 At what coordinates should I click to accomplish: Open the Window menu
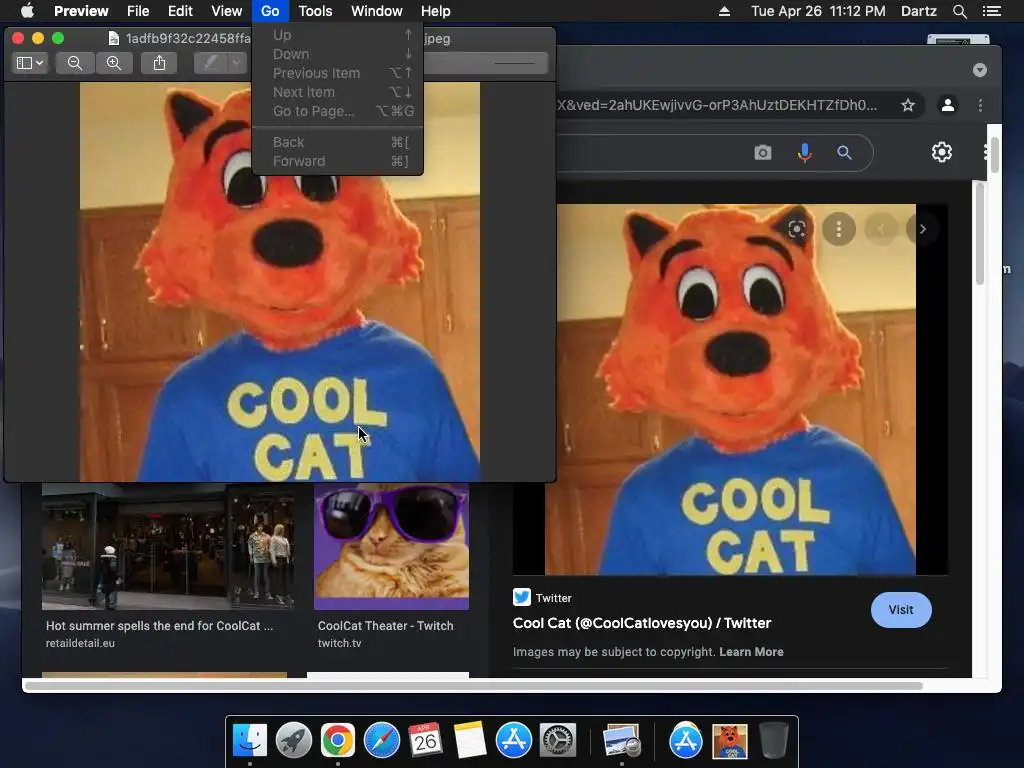coord(377,11)
